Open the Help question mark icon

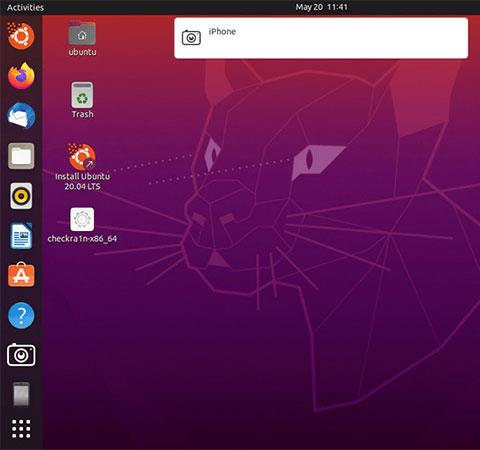21,315
